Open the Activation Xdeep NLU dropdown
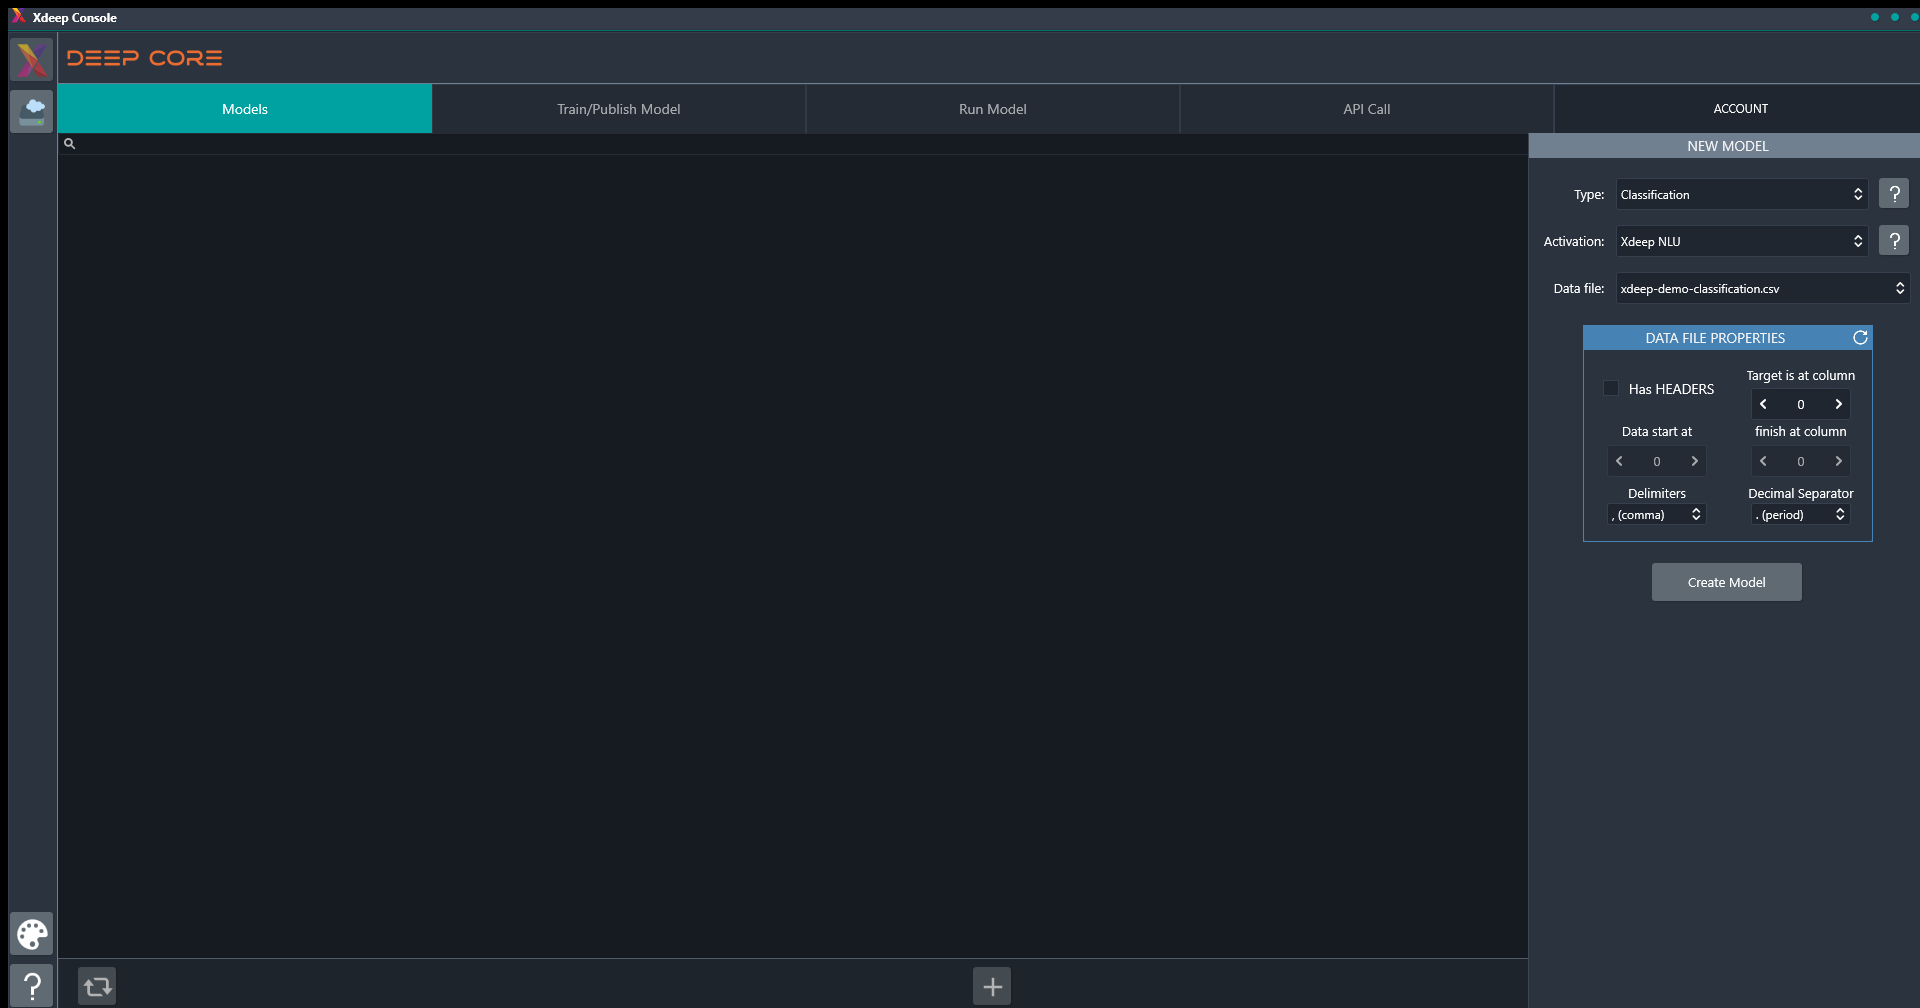Screen dimensions: 1920x1008 [1742, 241]
